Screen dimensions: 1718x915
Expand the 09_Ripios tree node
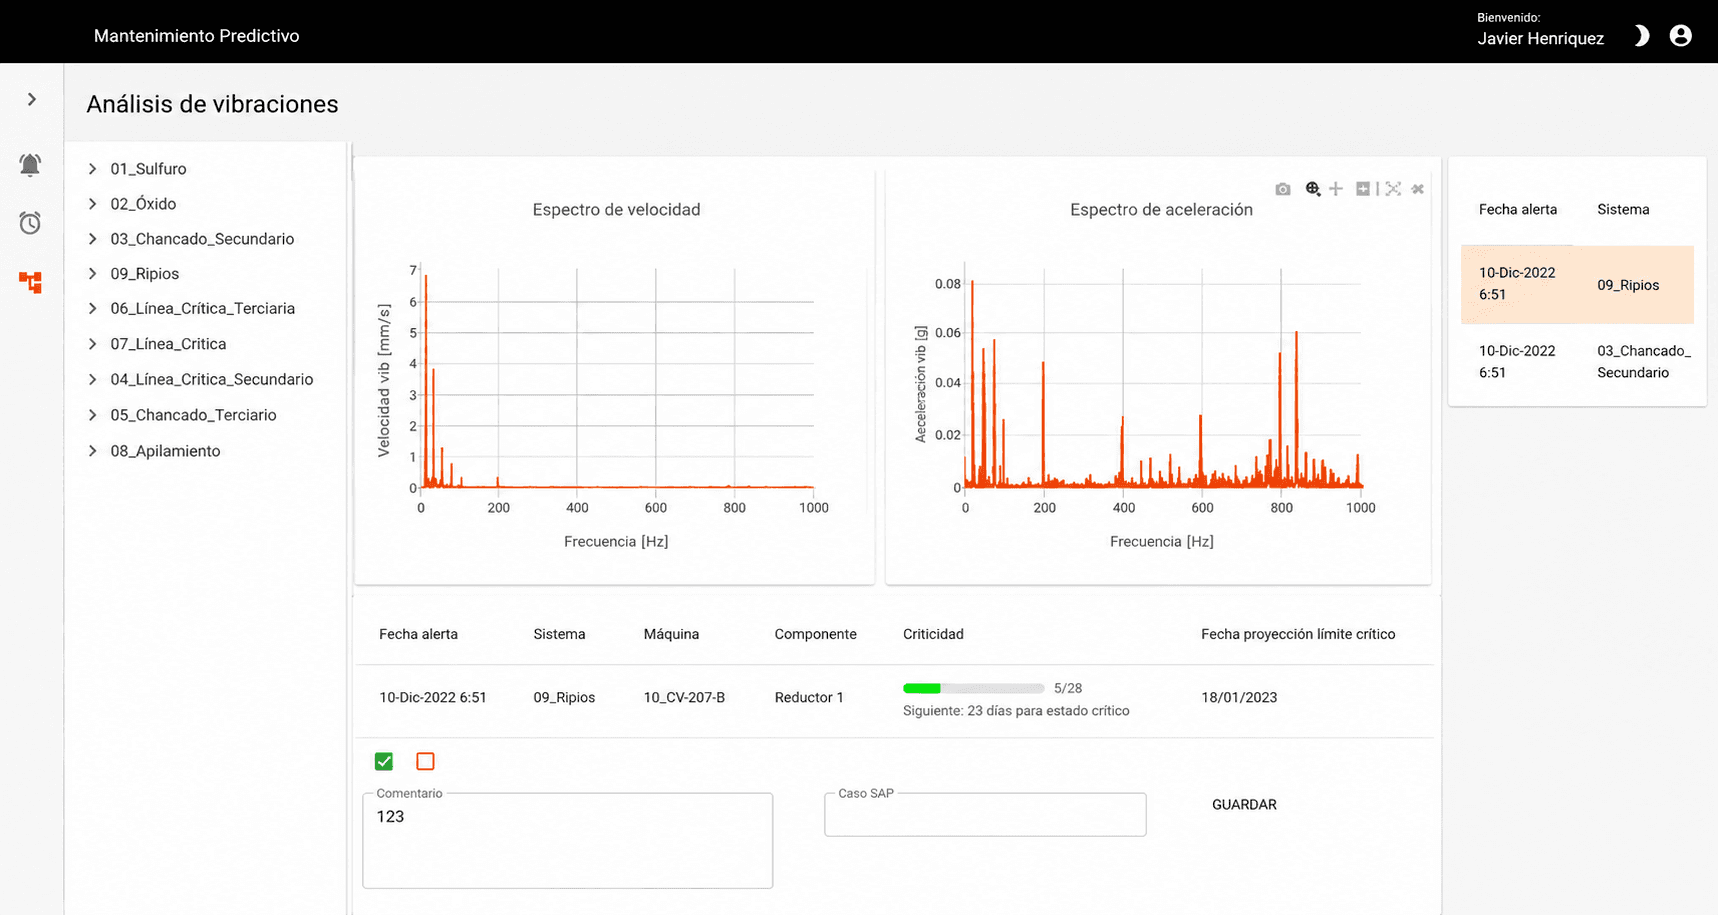tap(92, 274)
